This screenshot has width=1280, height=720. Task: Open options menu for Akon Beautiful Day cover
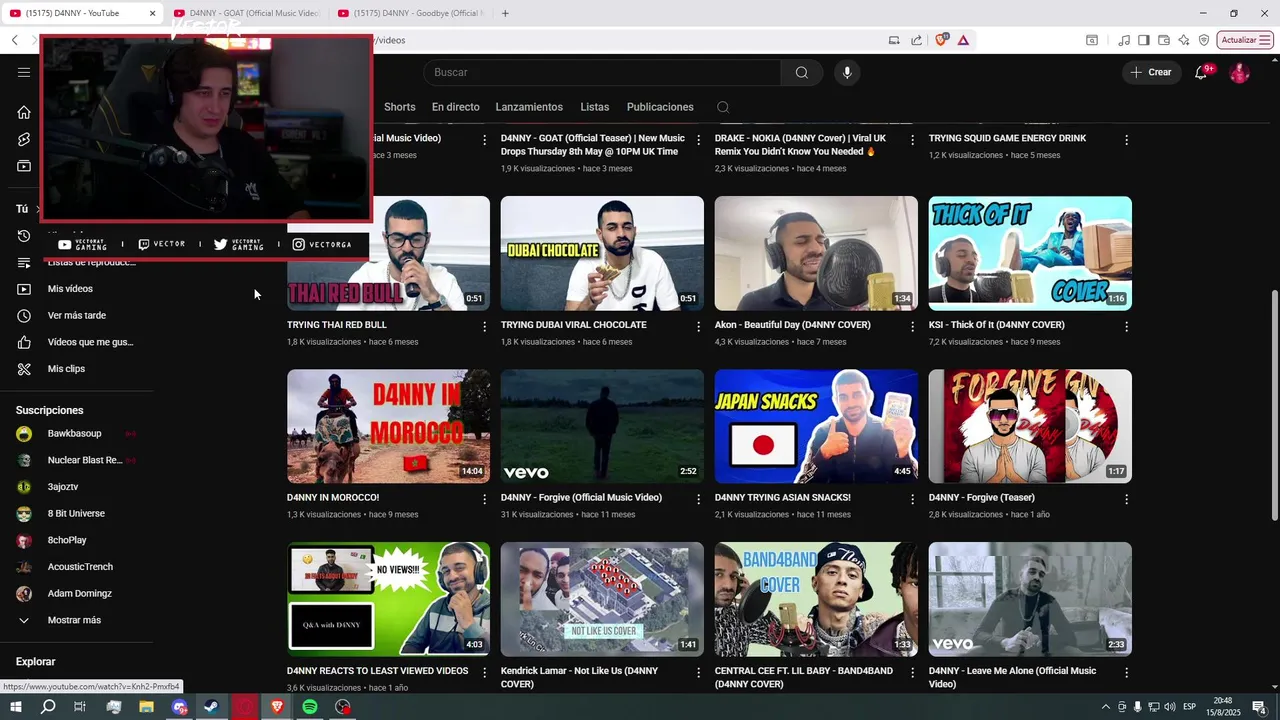pos(913,326)
